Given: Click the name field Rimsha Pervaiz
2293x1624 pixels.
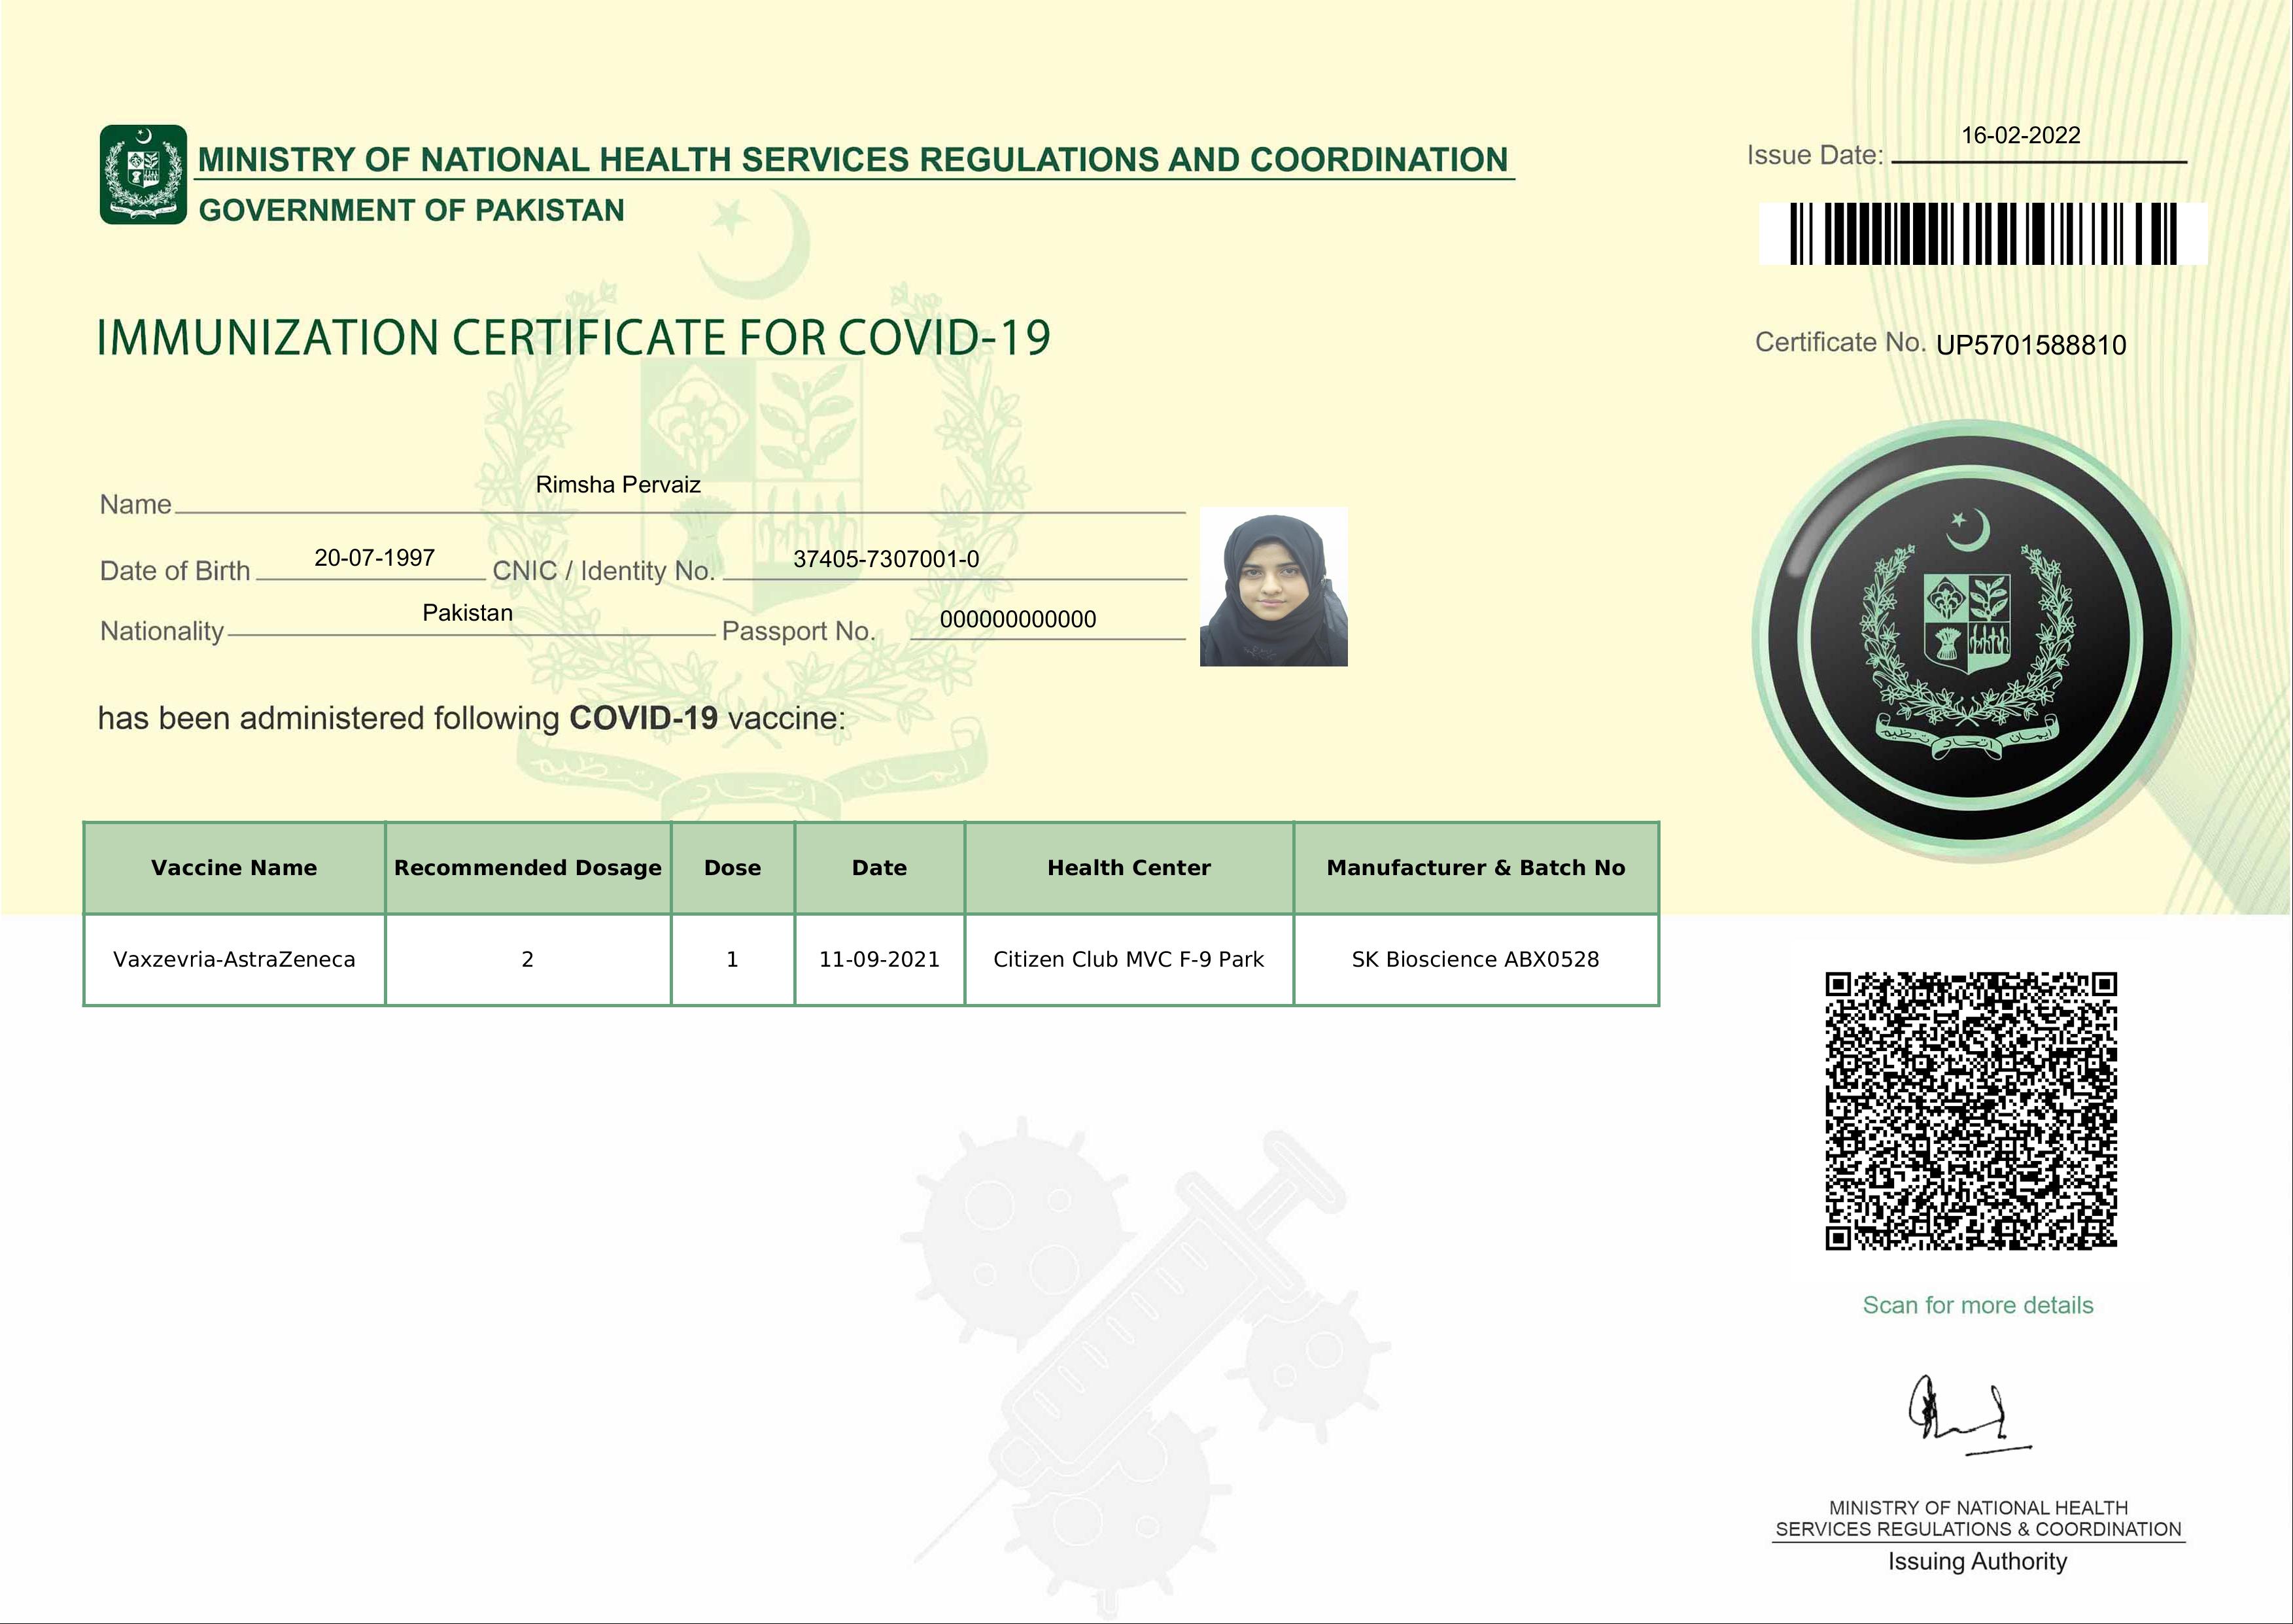Looking at the screenshot, I should click(x=617, y=485).
